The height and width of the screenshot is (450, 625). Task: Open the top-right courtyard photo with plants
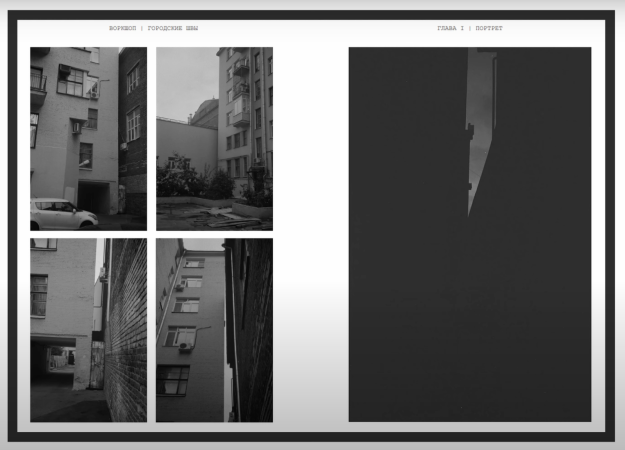[x=214, y=138]
